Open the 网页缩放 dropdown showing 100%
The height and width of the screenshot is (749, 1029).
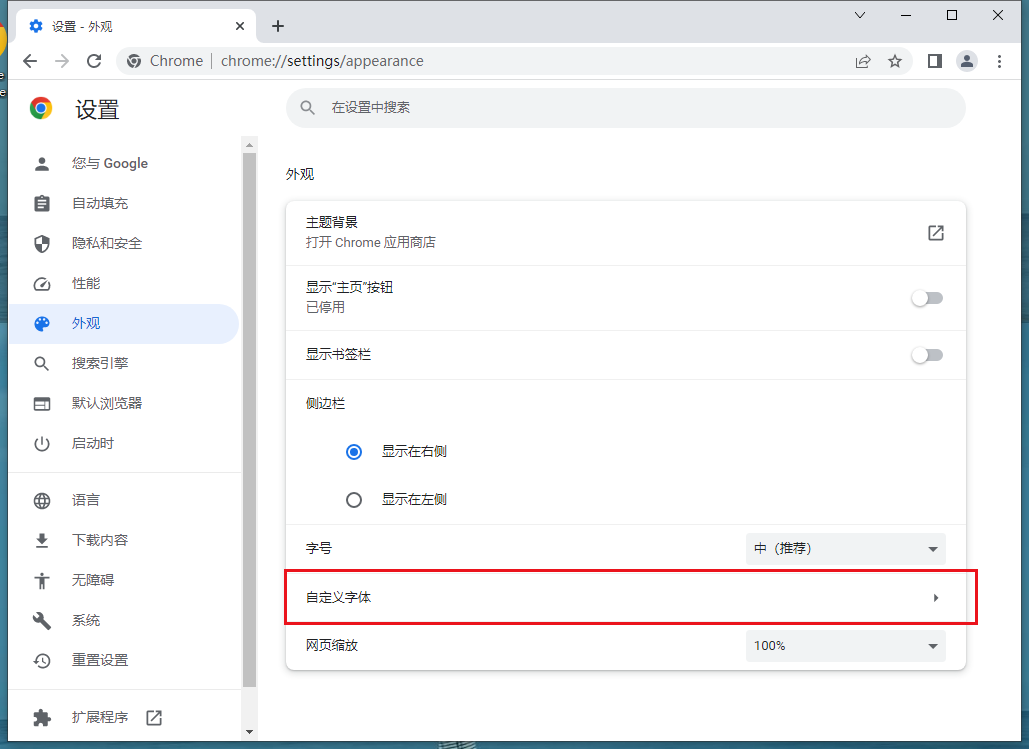845,646
